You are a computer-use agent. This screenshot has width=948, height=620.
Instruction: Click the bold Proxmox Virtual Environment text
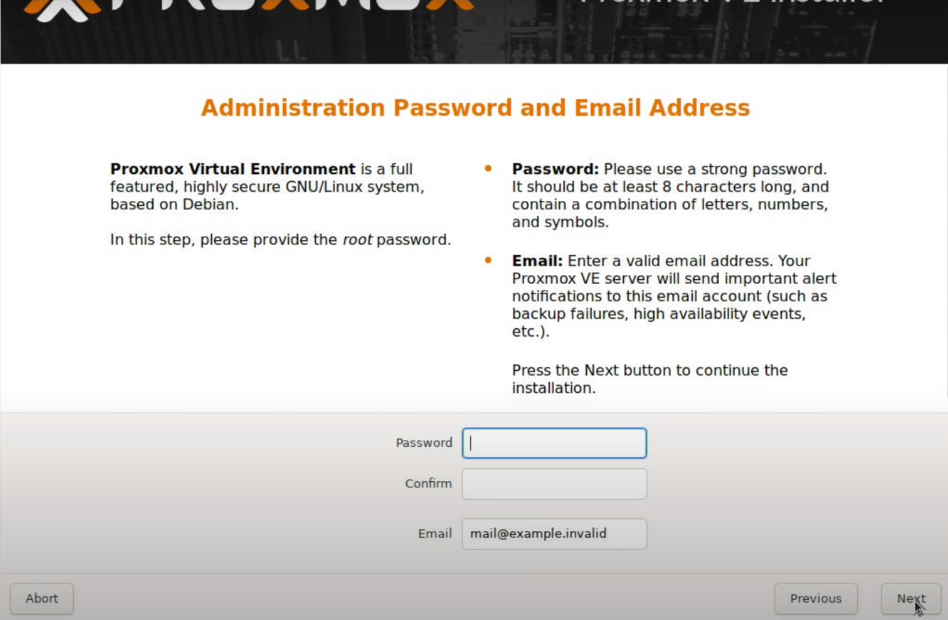233,169
